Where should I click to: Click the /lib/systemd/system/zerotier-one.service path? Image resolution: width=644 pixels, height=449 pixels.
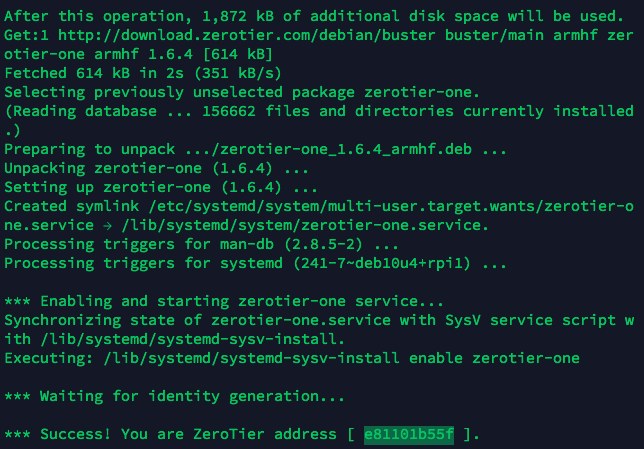tap(305, 226)
